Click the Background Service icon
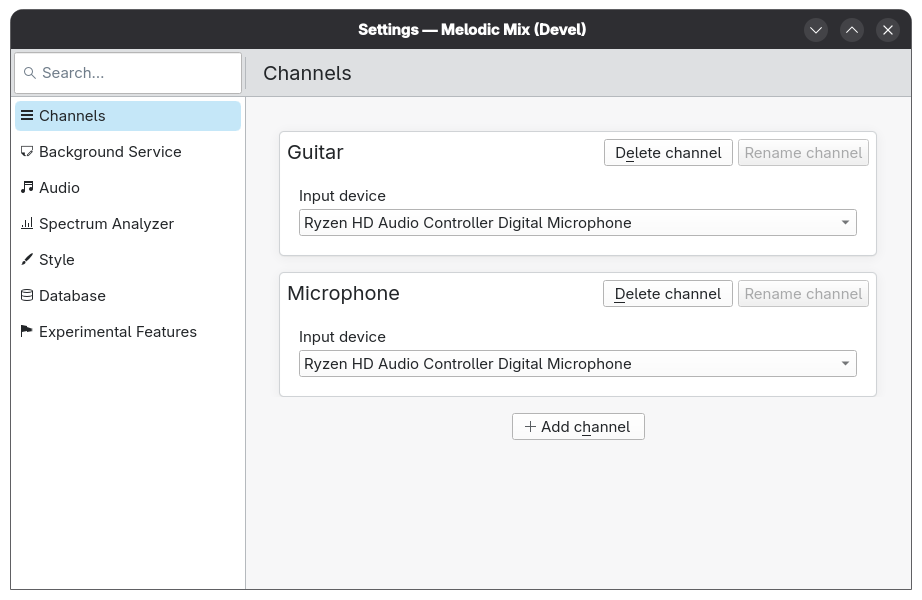This screenshot has height=600, width=922. click(x=27, y=152)
